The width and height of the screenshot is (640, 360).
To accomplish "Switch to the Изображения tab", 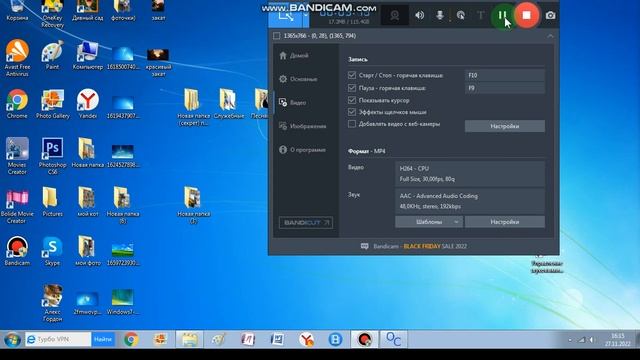I will click(302, 126).
